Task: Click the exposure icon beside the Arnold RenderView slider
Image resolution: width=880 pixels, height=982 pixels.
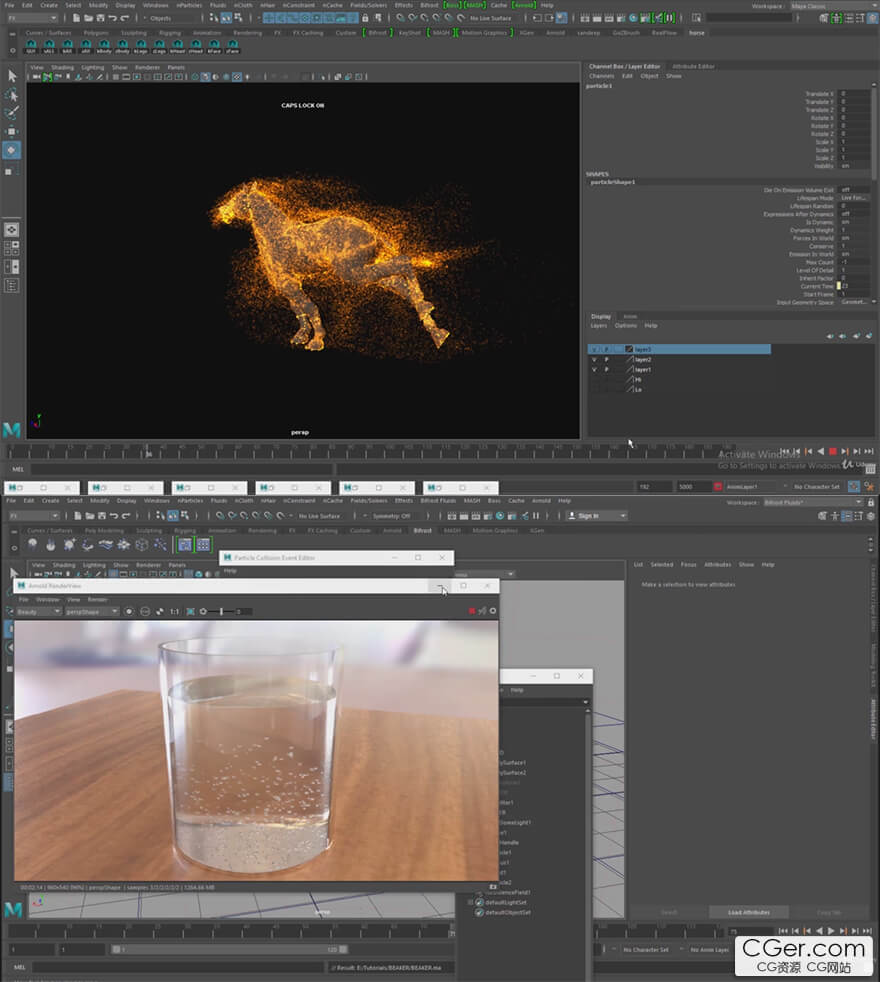Action: tap(203, 611)
